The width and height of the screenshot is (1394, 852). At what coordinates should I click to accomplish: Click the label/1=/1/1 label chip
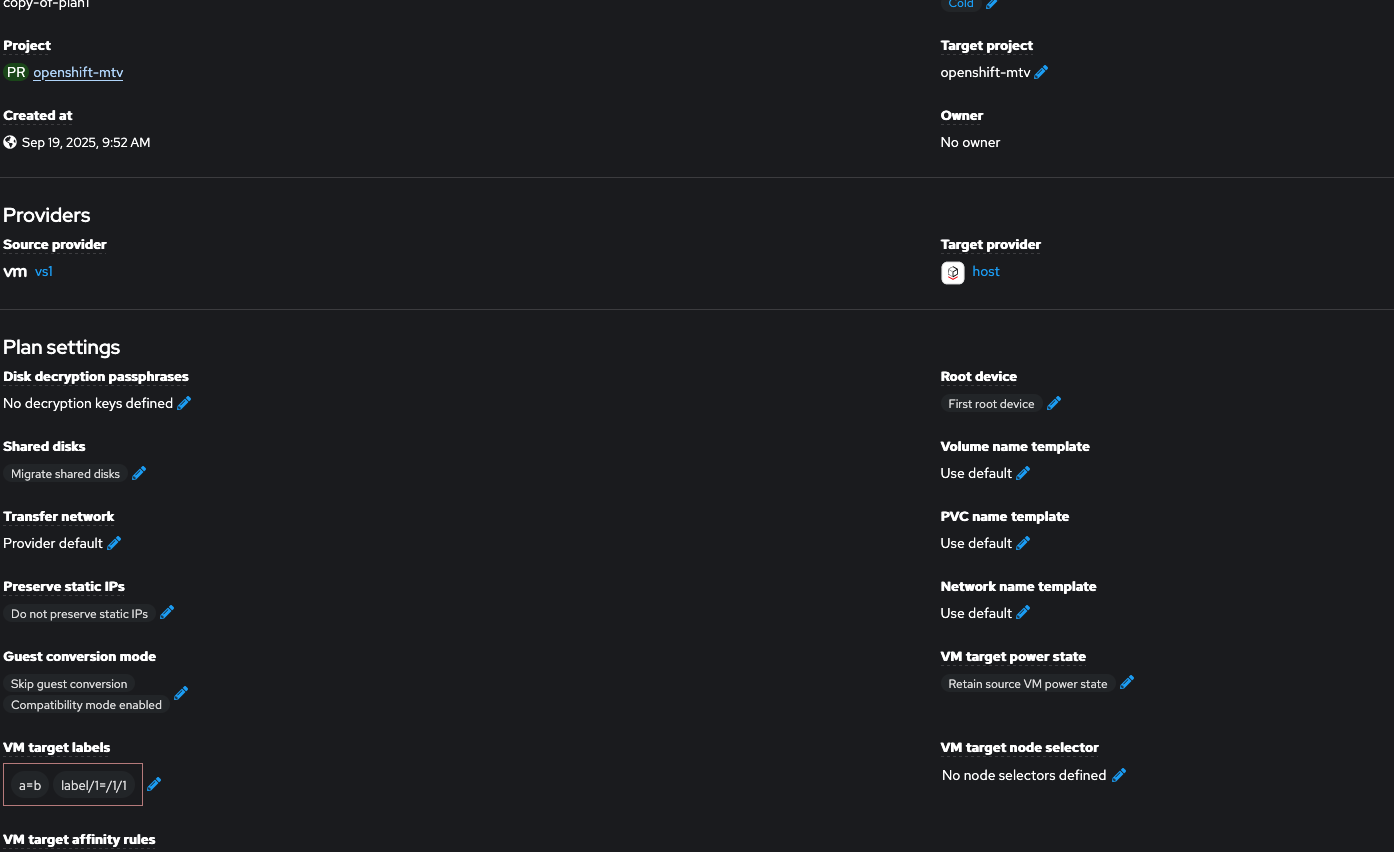(94, 785)
